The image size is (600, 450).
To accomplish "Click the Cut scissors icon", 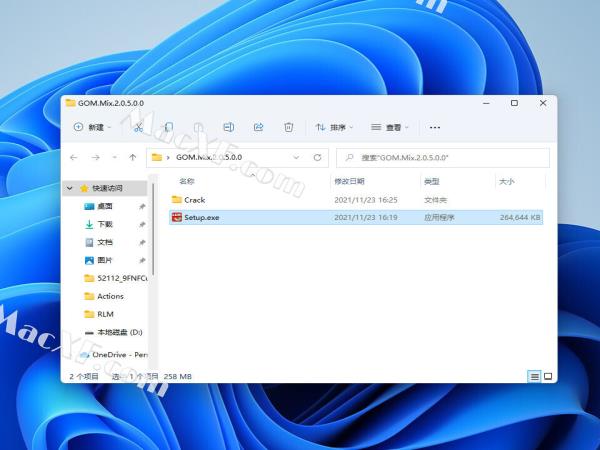I will pyautogui.click(x=138, y=127).
